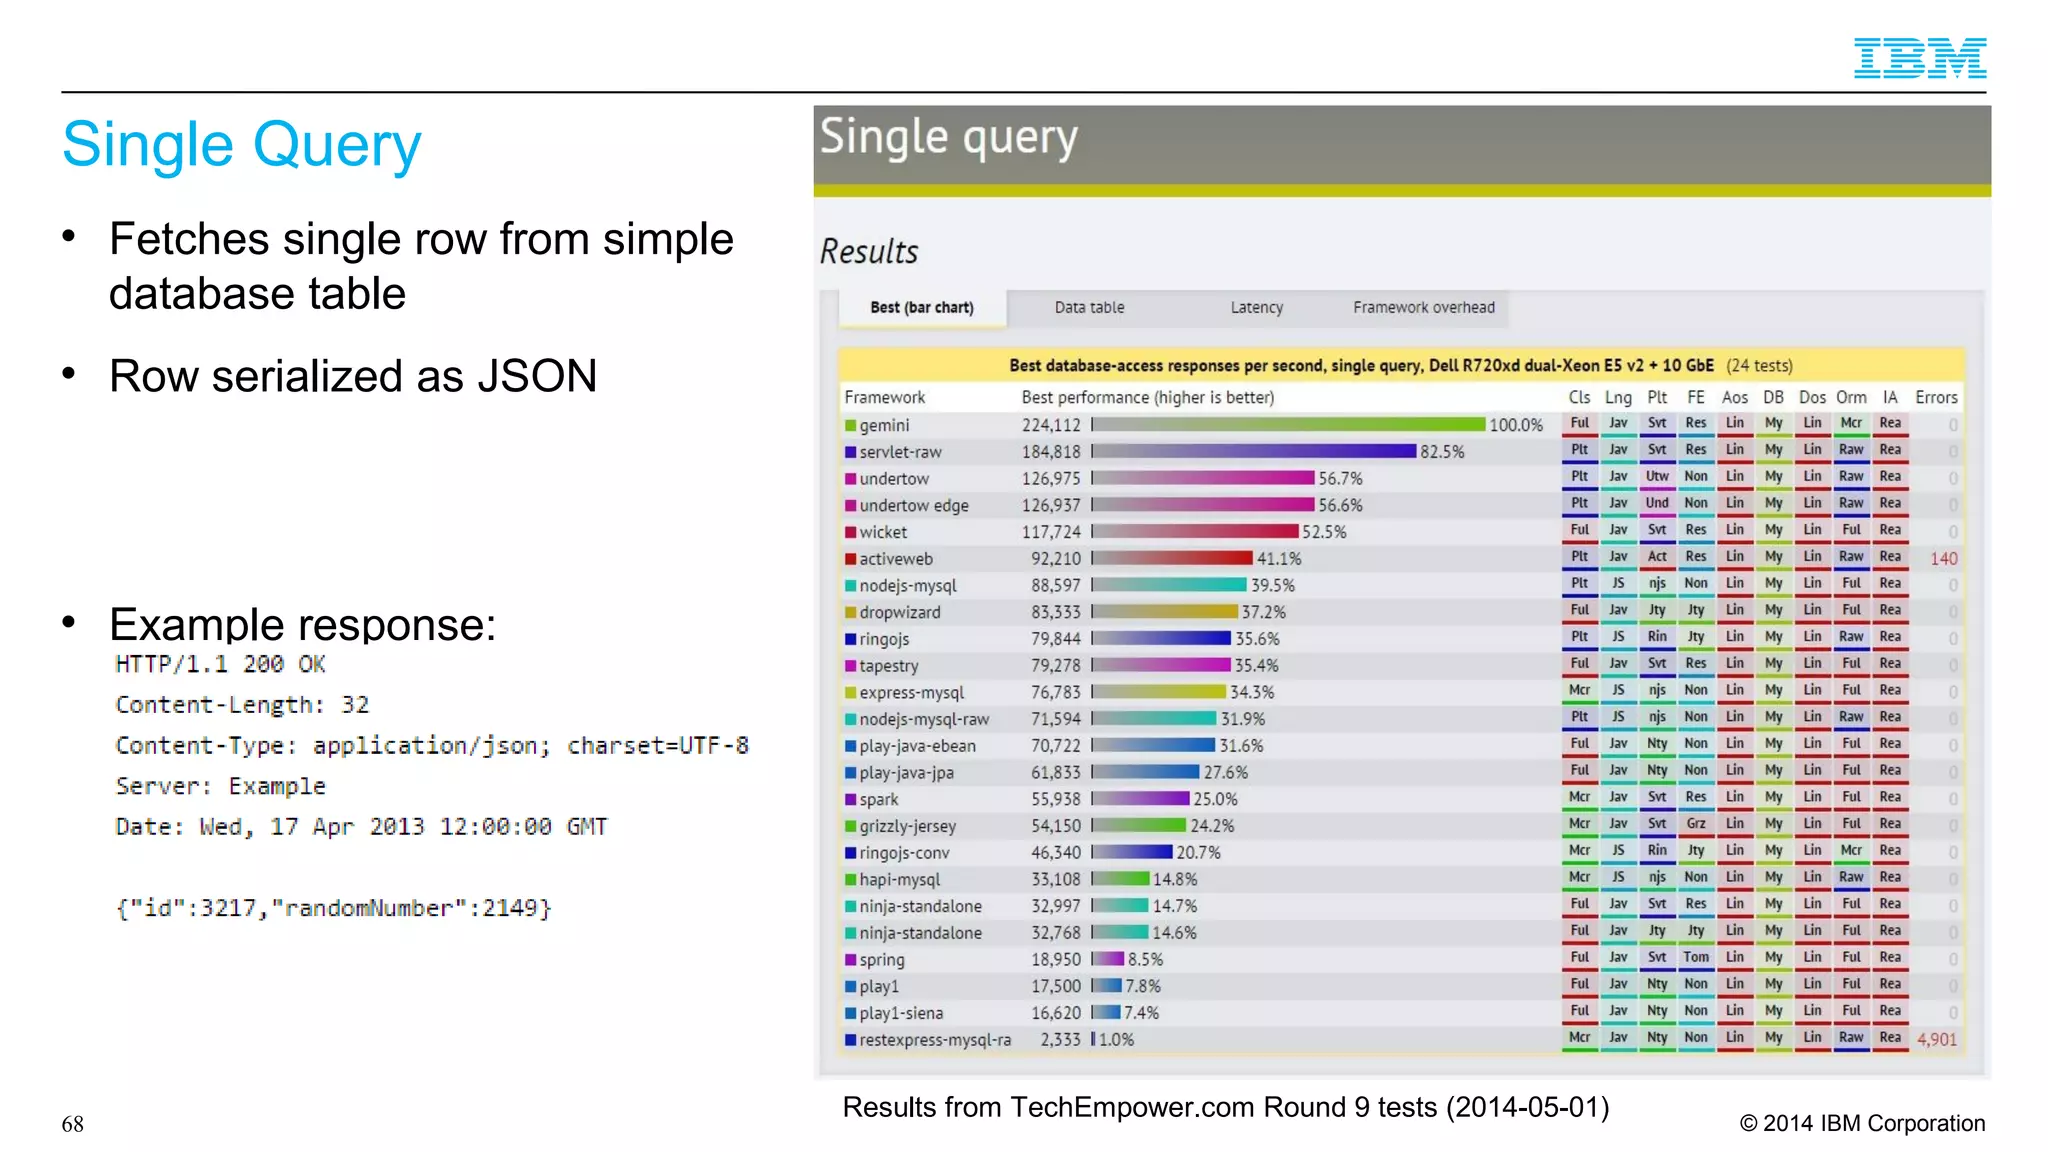Image resolution: width=2048 pixels, height=1152 pixels.
Task: Click the TechEmpower.com Round 9 results caption
Action: 1226,1108
